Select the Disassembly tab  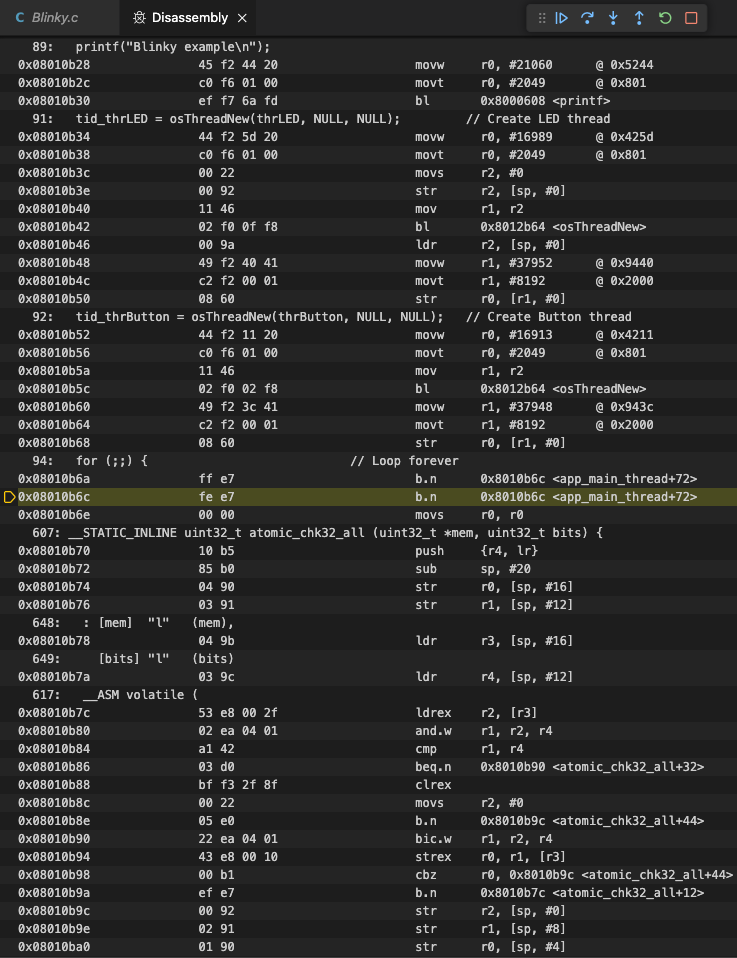189,18
